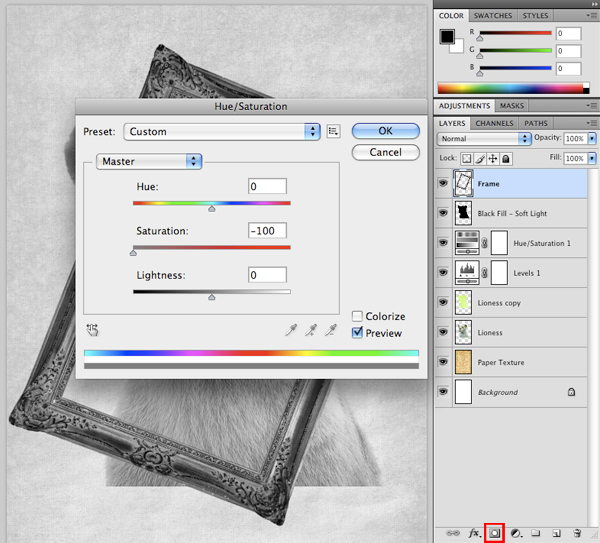Lock image pixels brush icon
Viewport: 600px width, 543px height.
click(480, 158)
